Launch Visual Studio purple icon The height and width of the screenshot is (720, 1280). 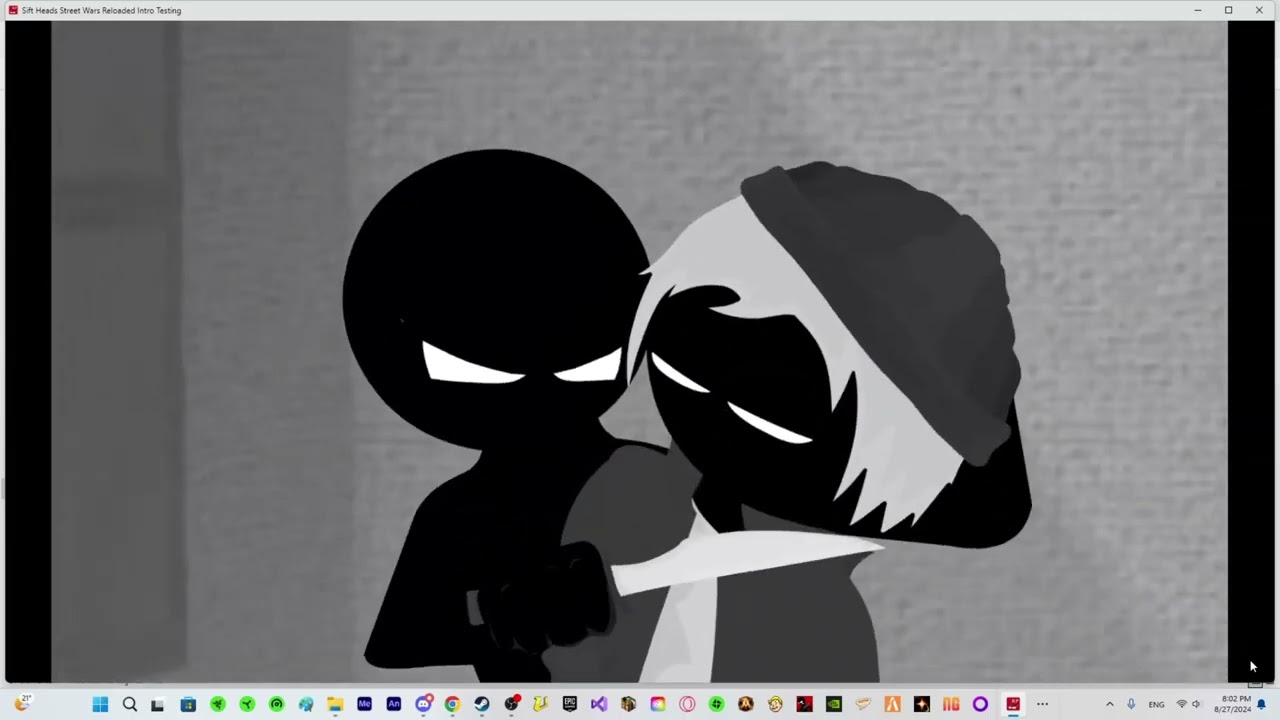599,704
